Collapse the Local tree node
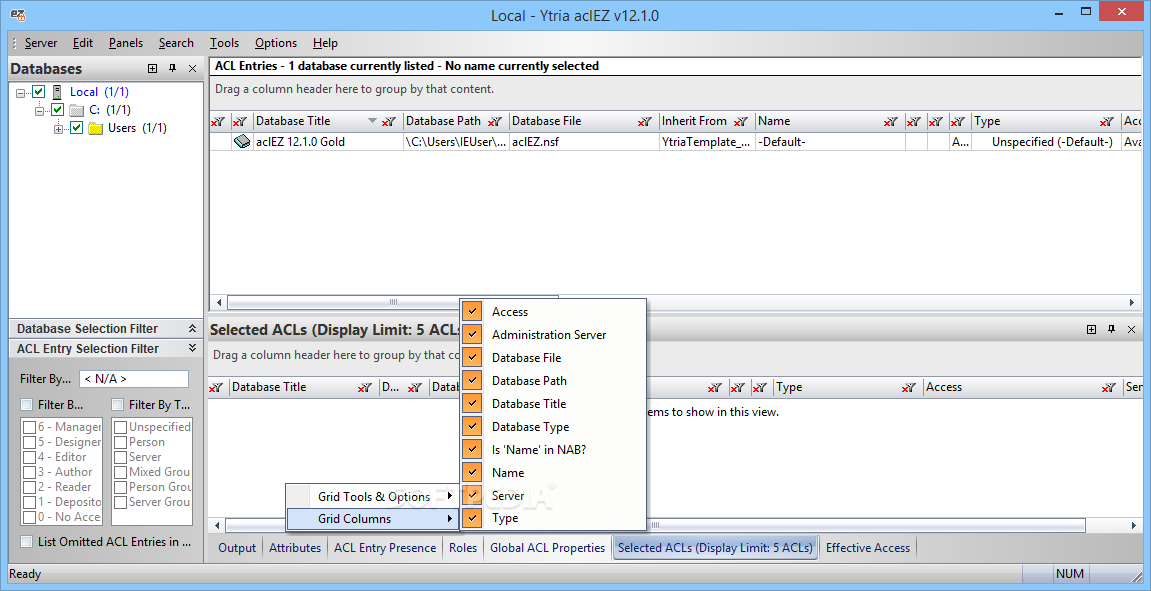The image size is (1151, 591). pos(21,93)
